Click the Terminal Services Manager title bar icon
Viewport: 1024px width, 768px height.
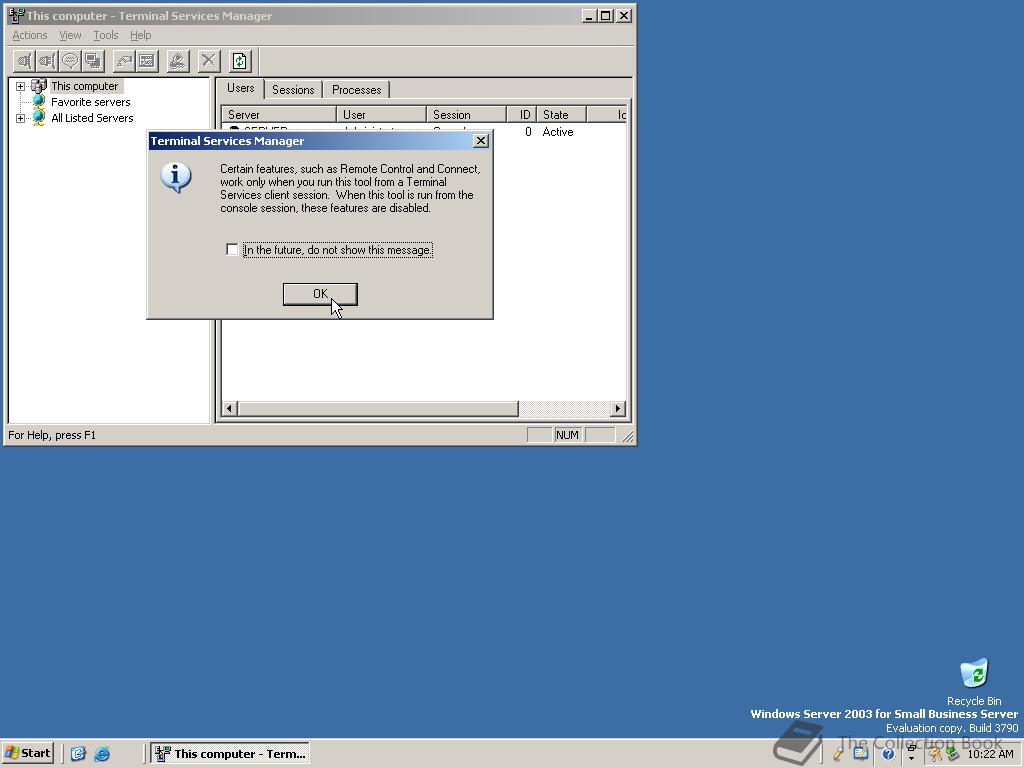16,16
